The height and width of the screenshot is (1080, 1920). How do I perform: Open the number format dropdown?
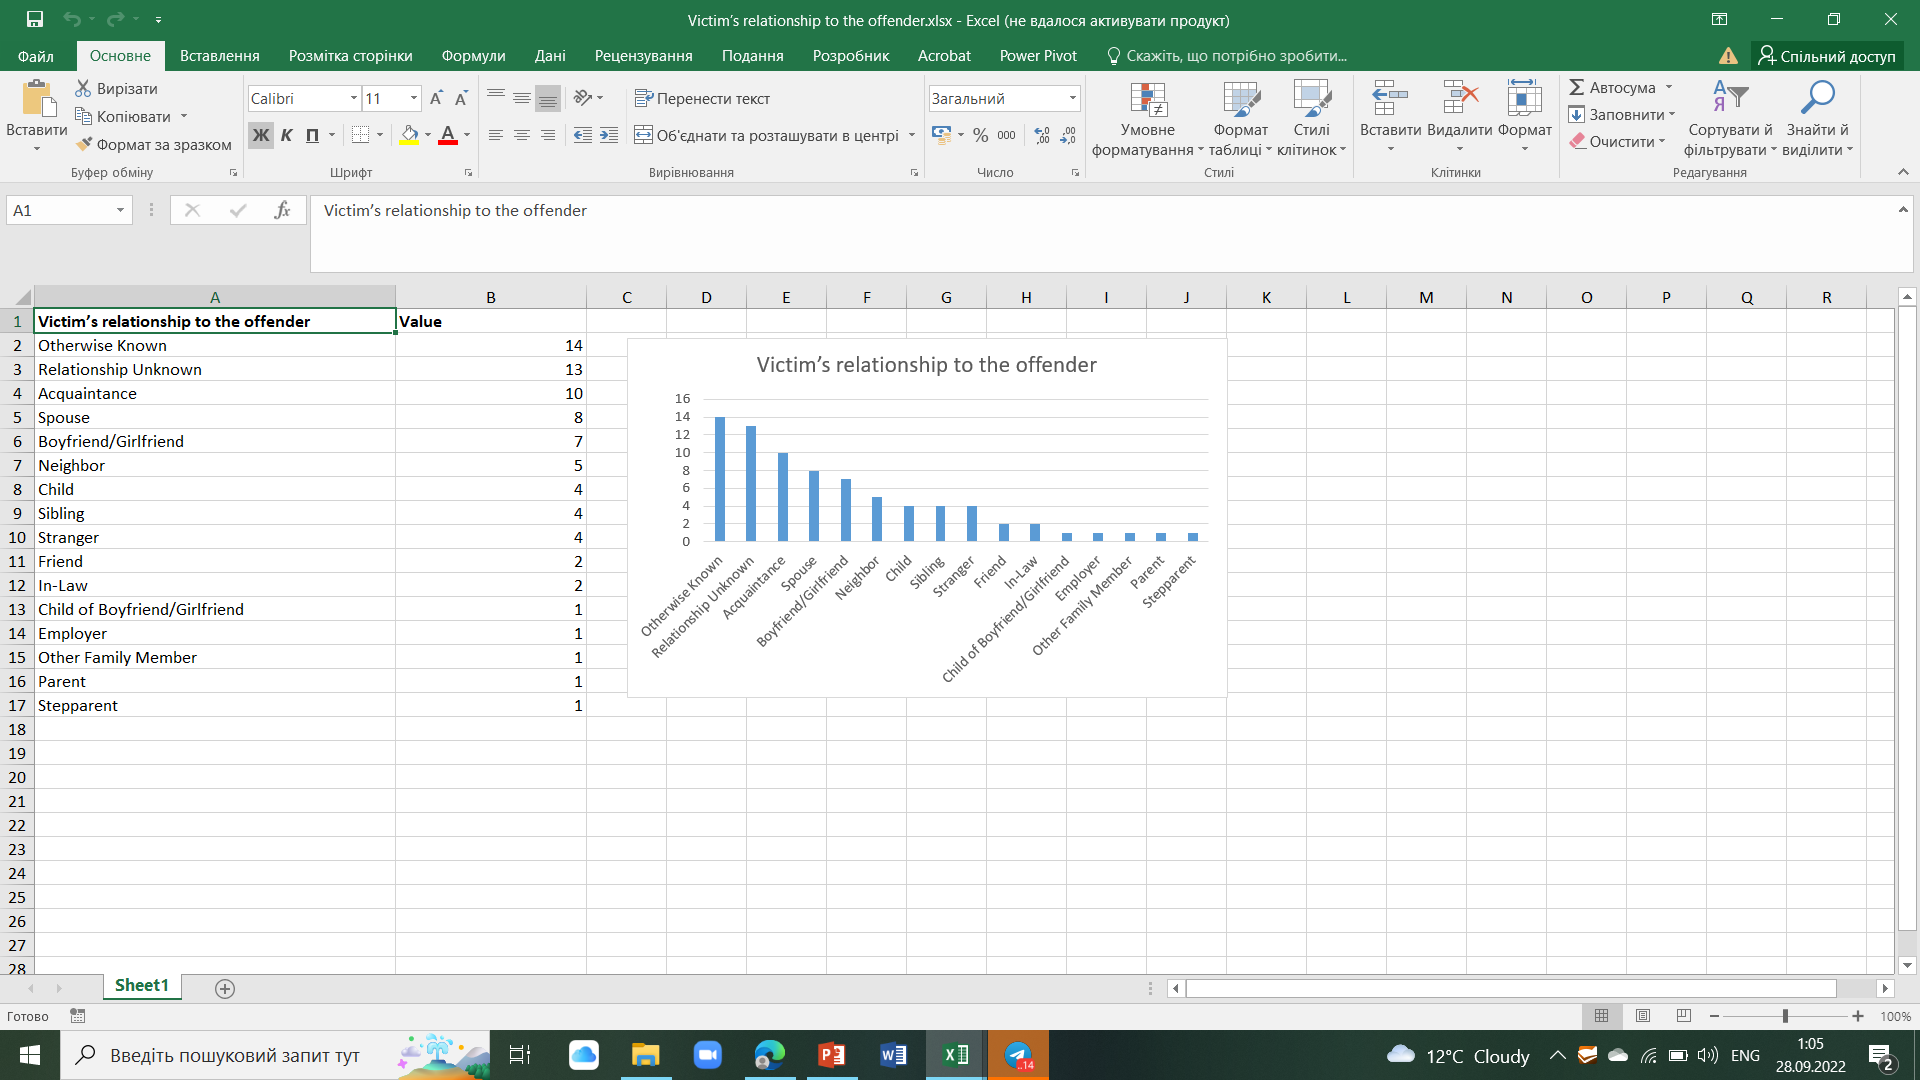(1073, 98)
